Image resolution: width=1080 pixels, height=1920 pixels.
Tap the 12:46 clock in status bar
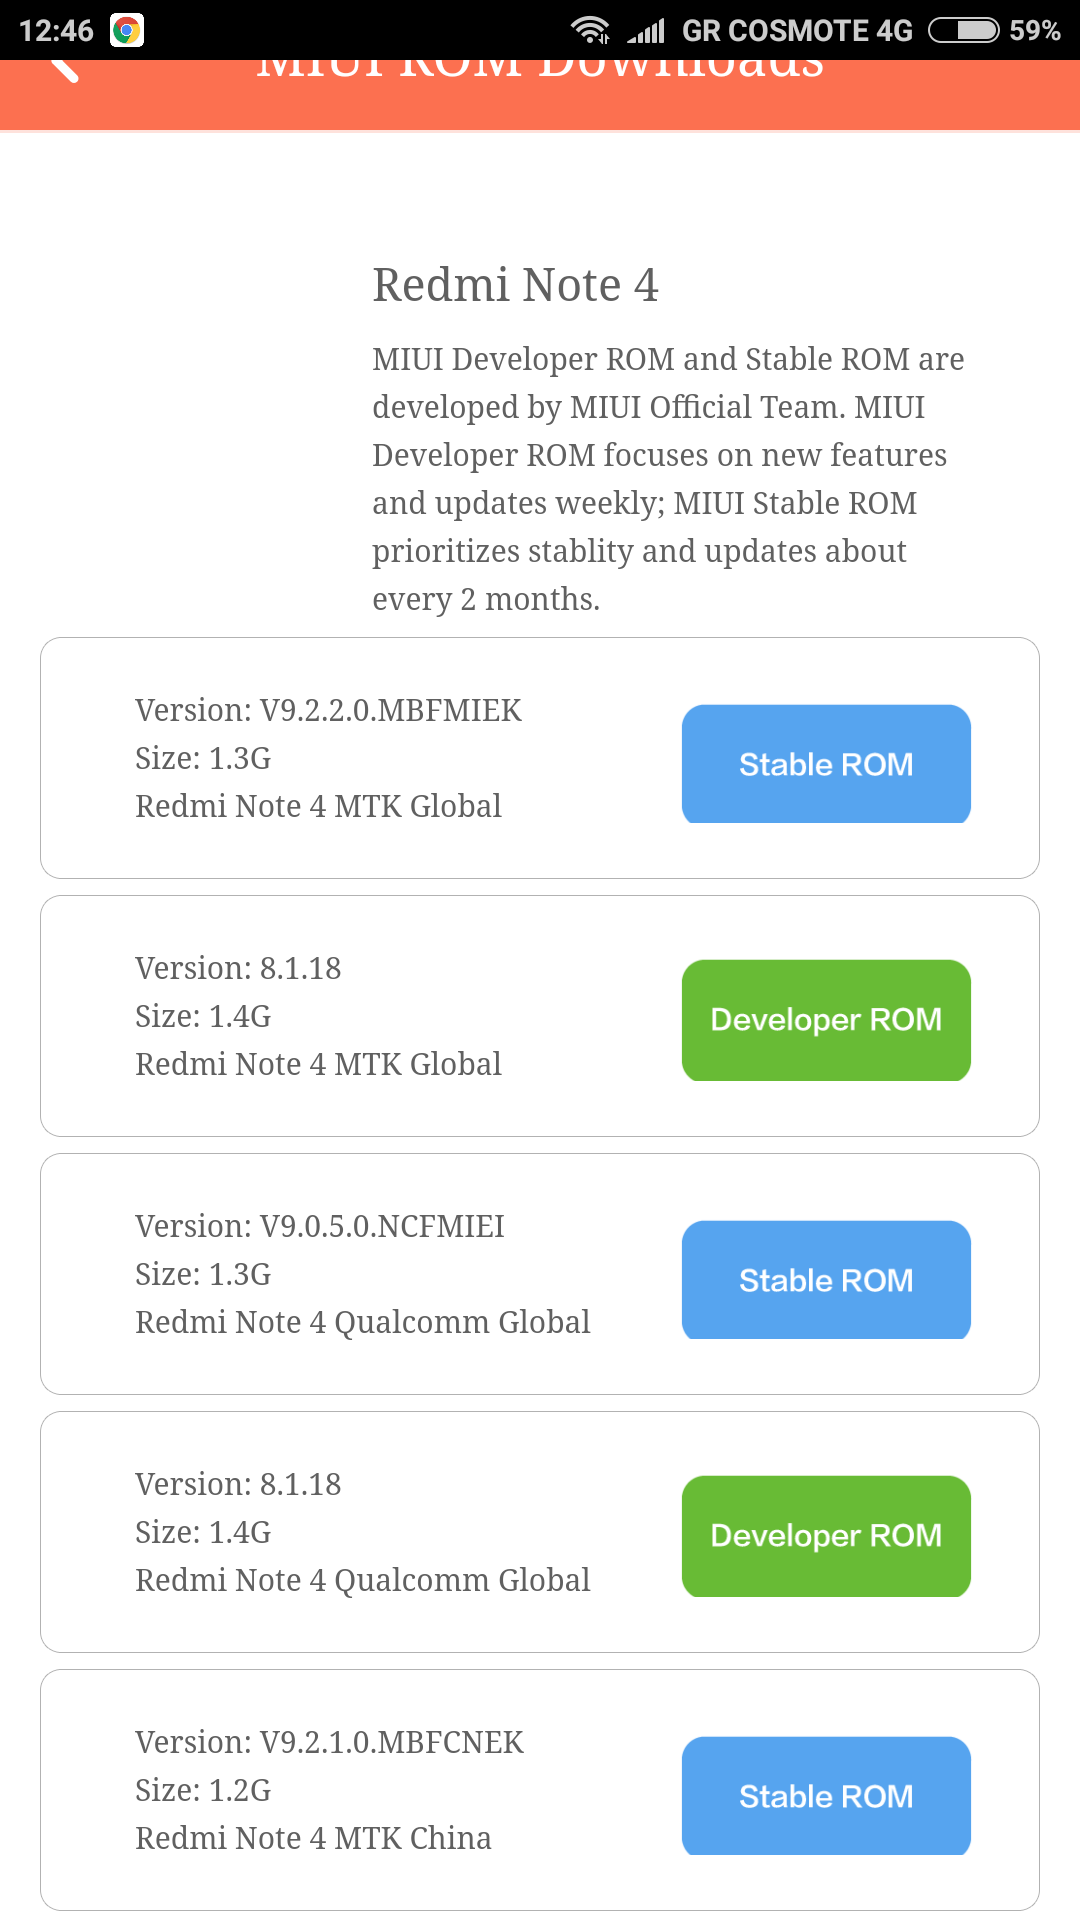tap(56, 30)
